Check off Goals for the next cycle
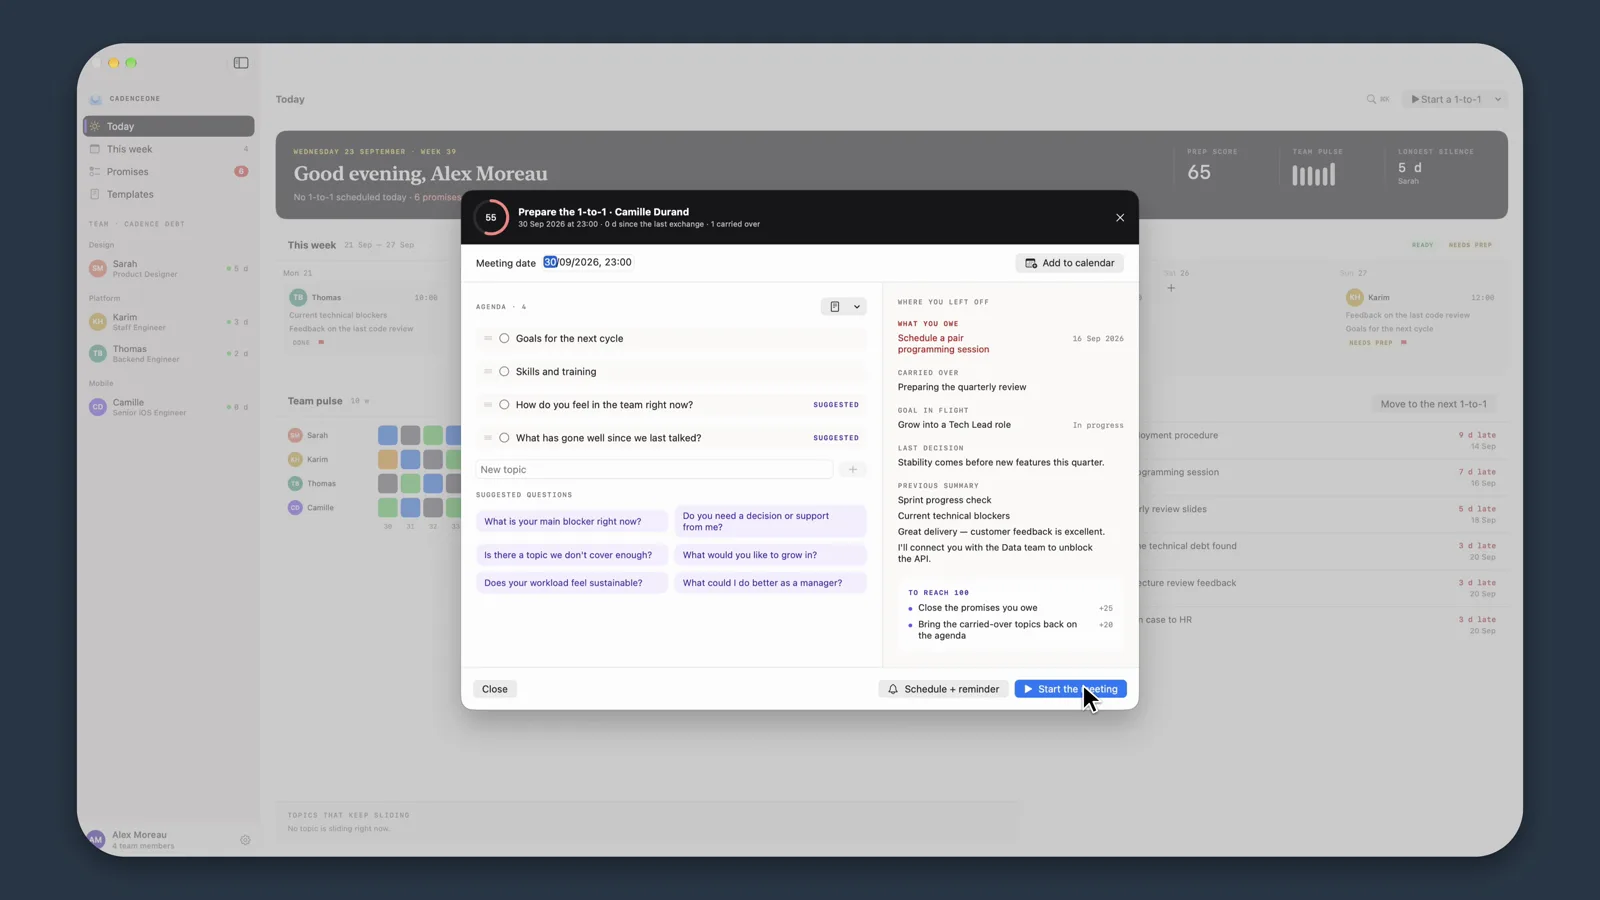The height and width of the screenshot is (900, 1600). coord(504,338)
